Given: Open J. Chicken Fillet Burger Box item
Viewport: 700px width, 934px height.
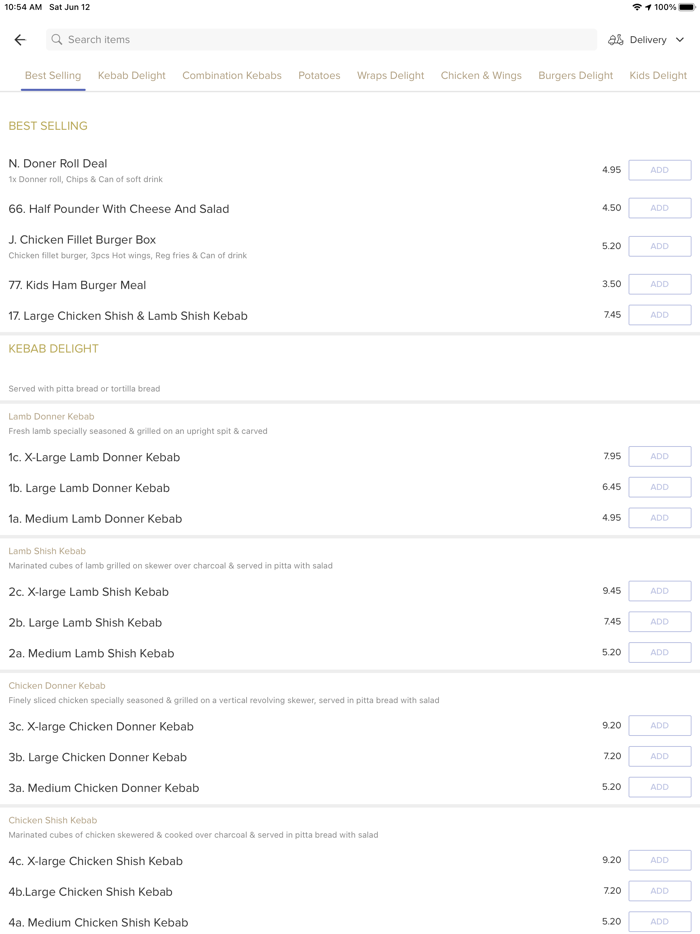Looking at the screenshot, I should [82, 240].
